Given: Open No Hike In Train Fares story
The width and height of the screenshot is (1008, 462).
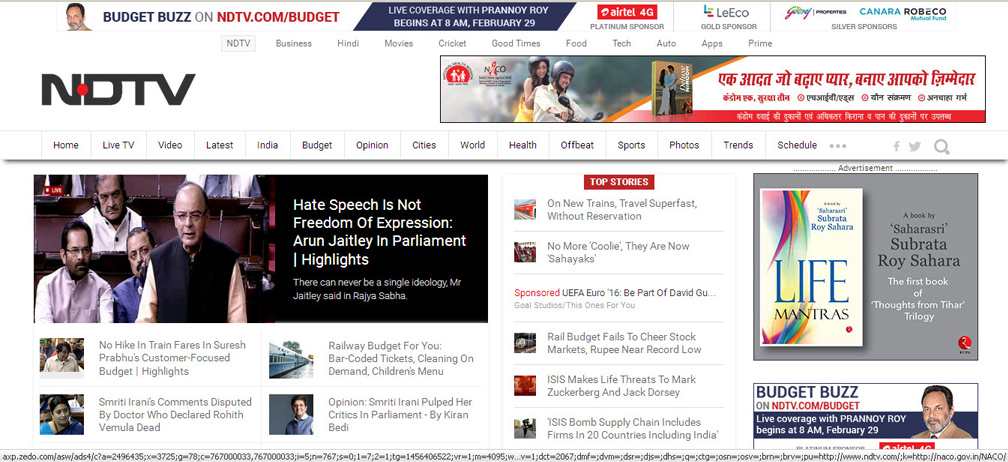Looking at the screenshot, I should click(x=172, y=358).
